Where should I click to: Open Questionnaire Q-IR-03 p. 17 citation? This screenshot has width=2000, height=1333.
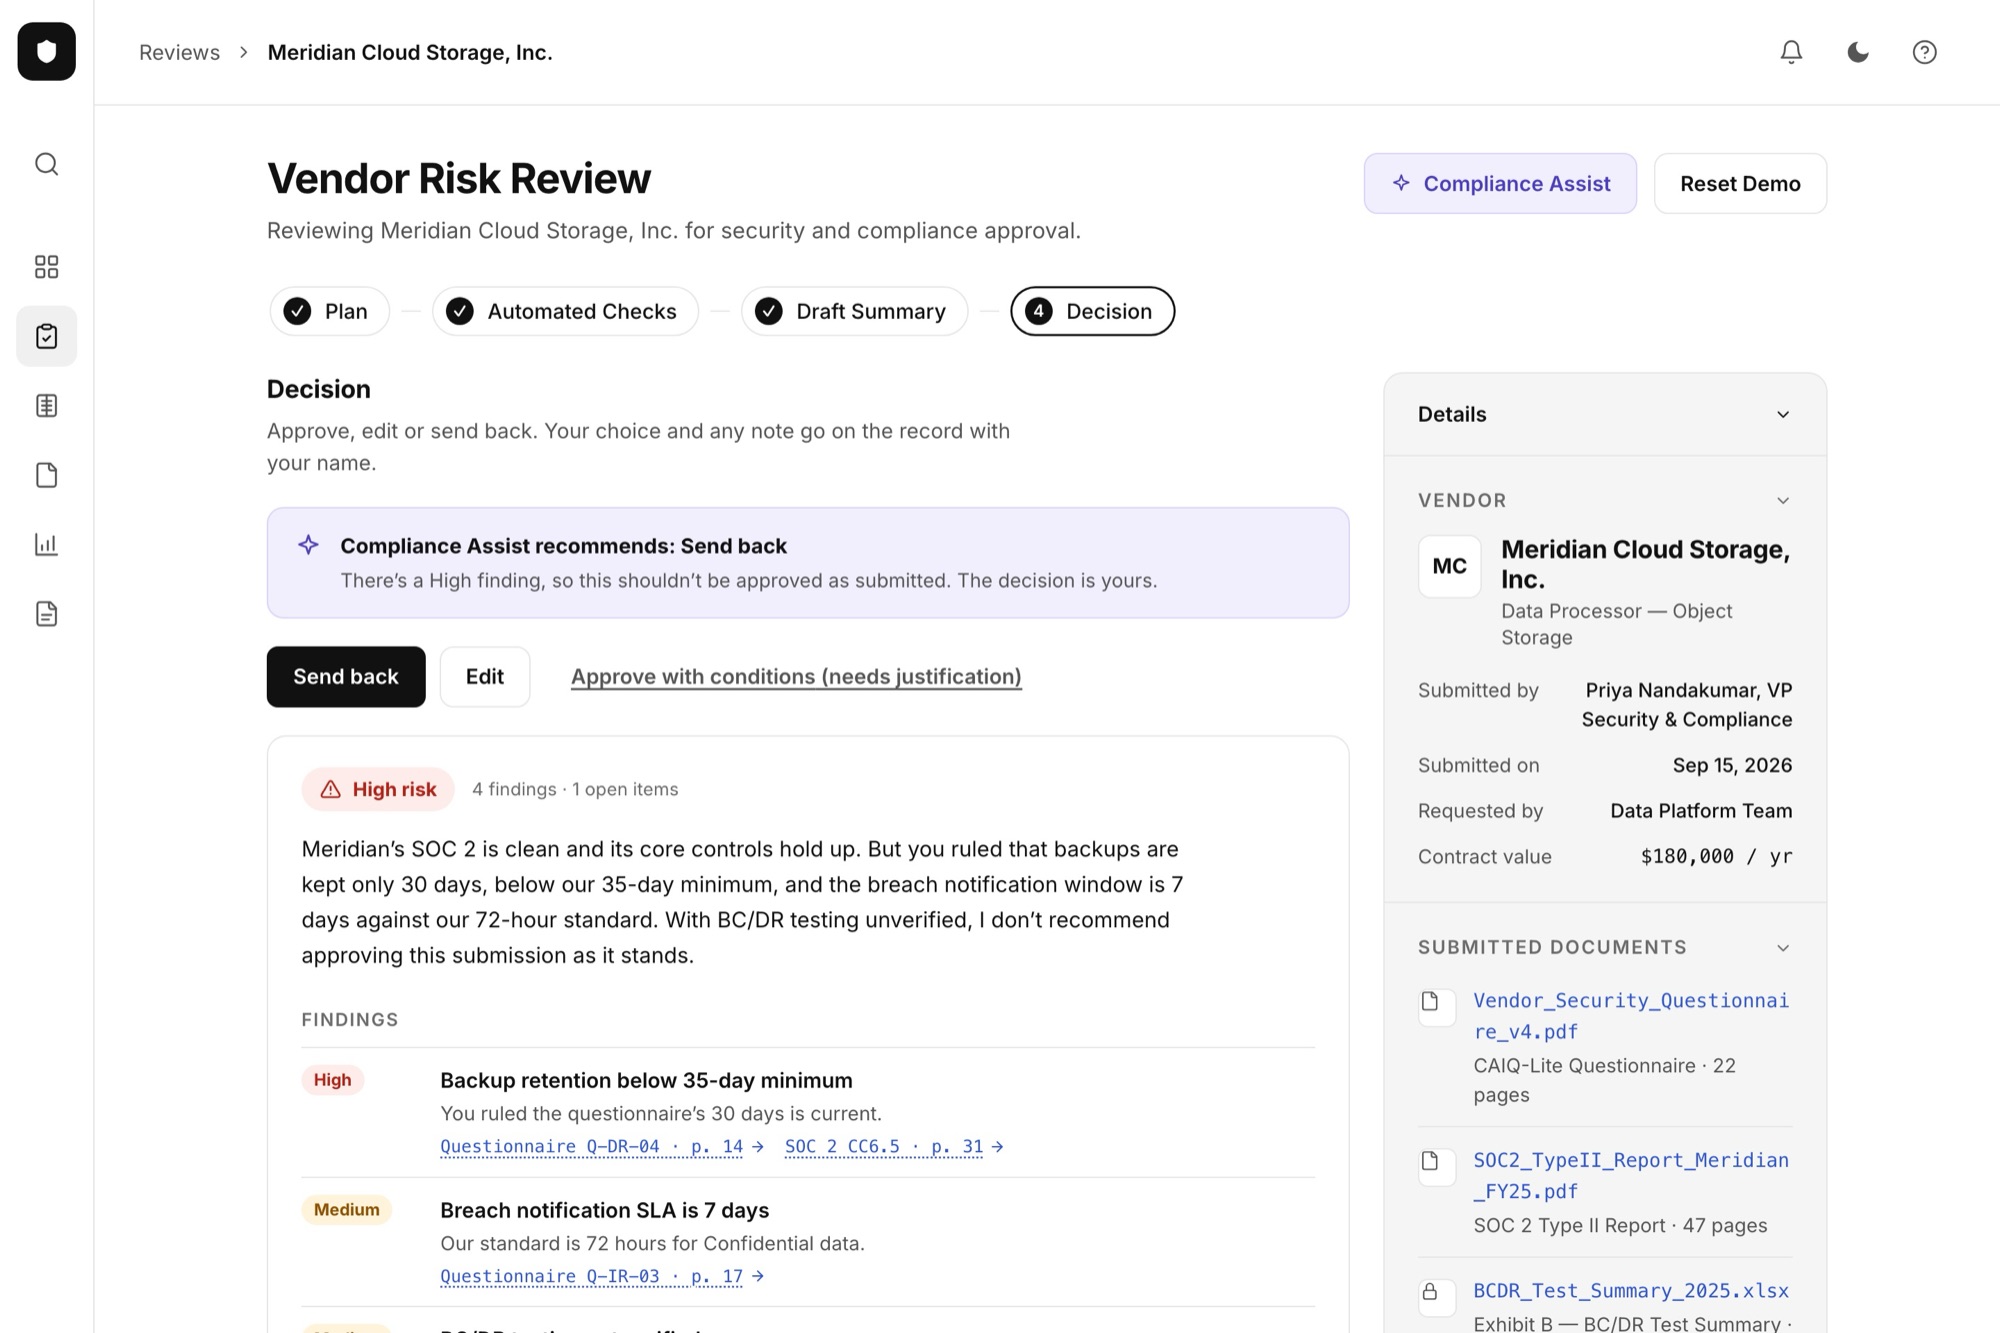tap(602, 1276)
